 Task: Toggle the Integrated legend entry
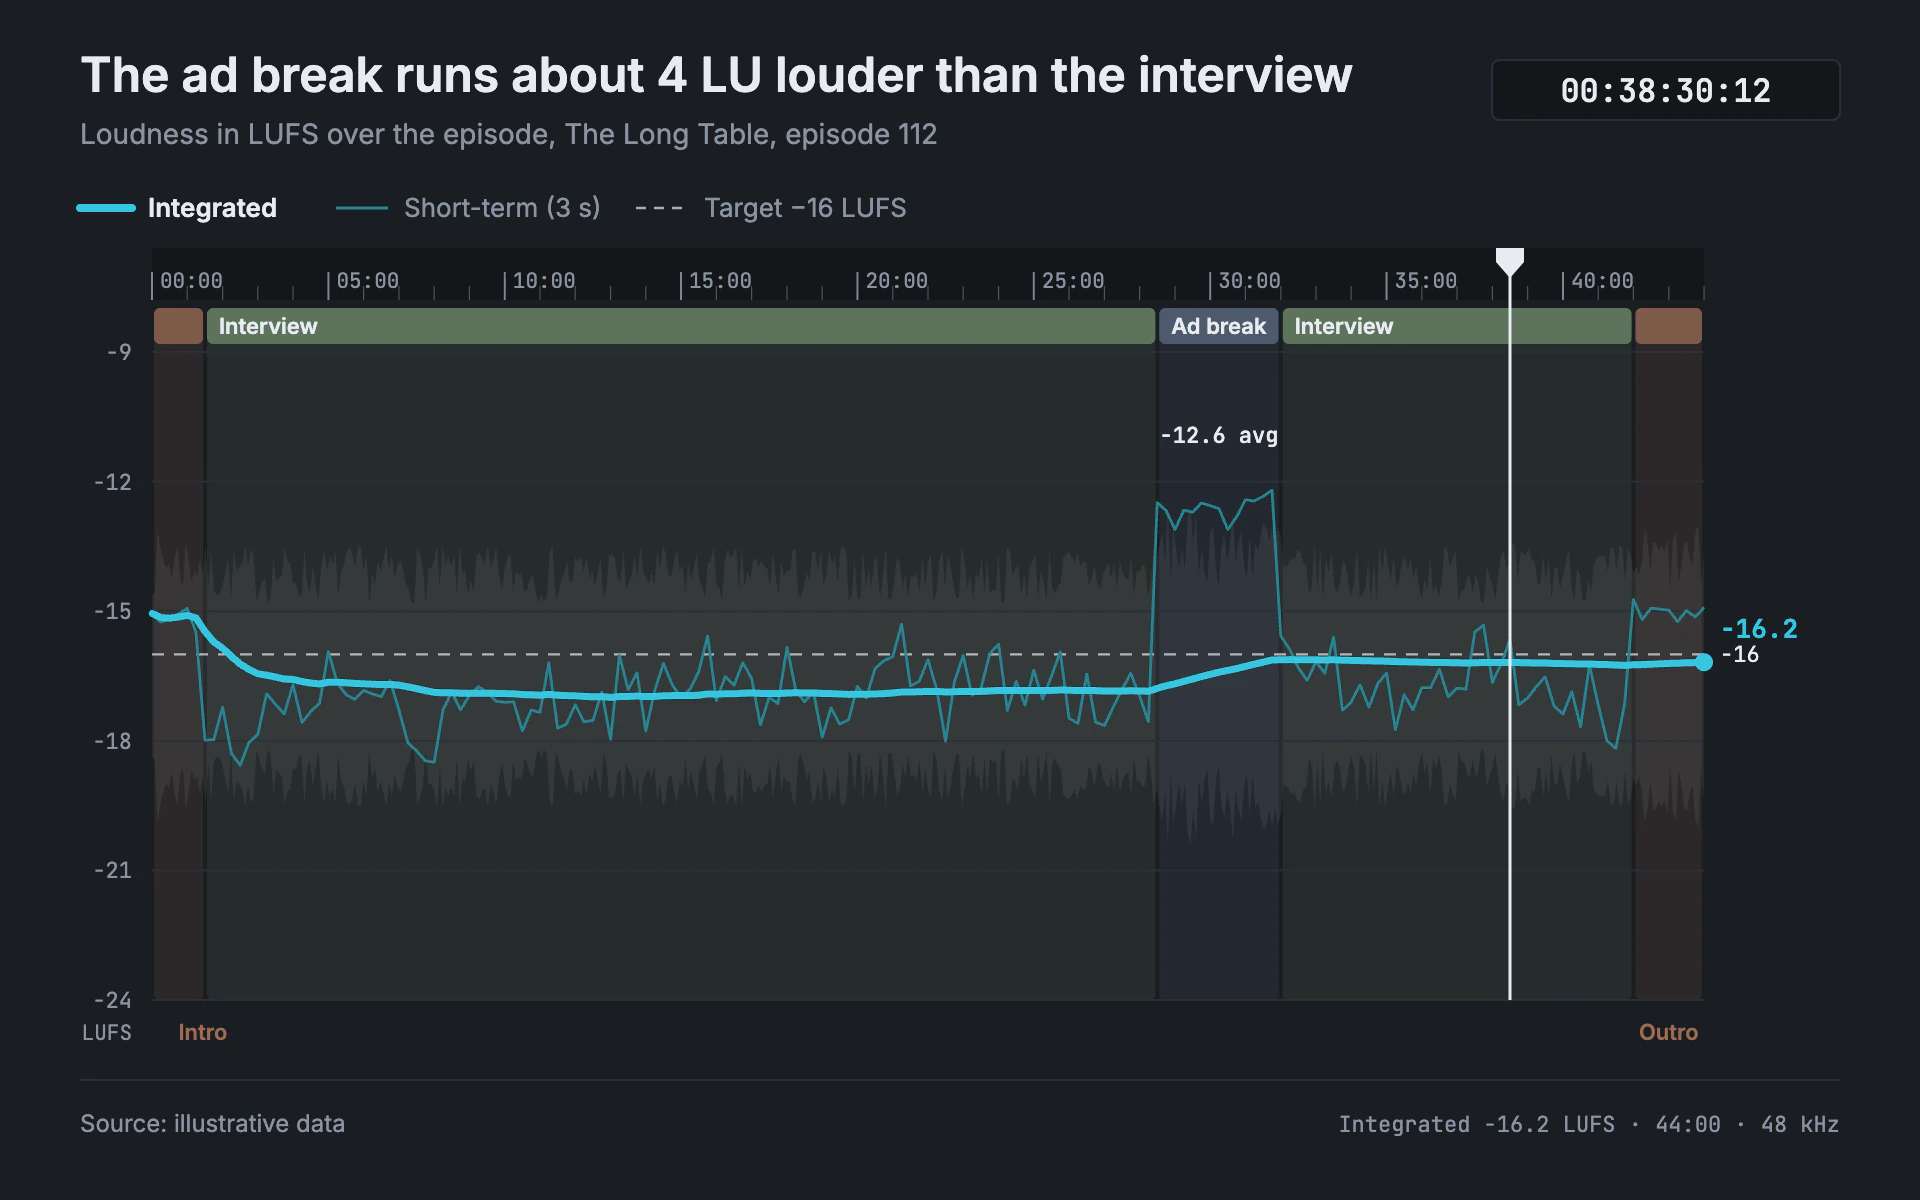coord(177,208)
